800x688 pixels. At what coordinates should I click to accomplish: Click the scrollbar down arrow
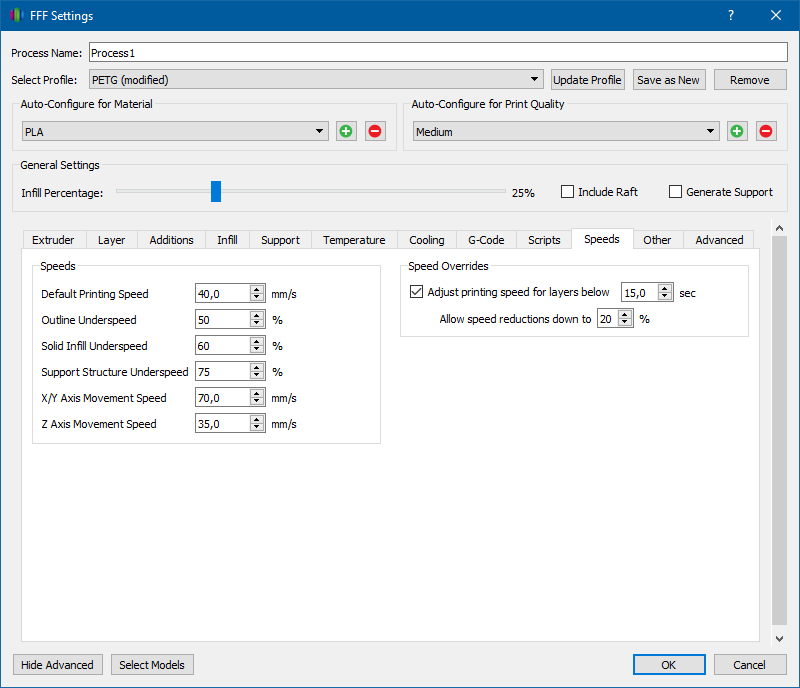pyautogui.click(x=779, y=638)
